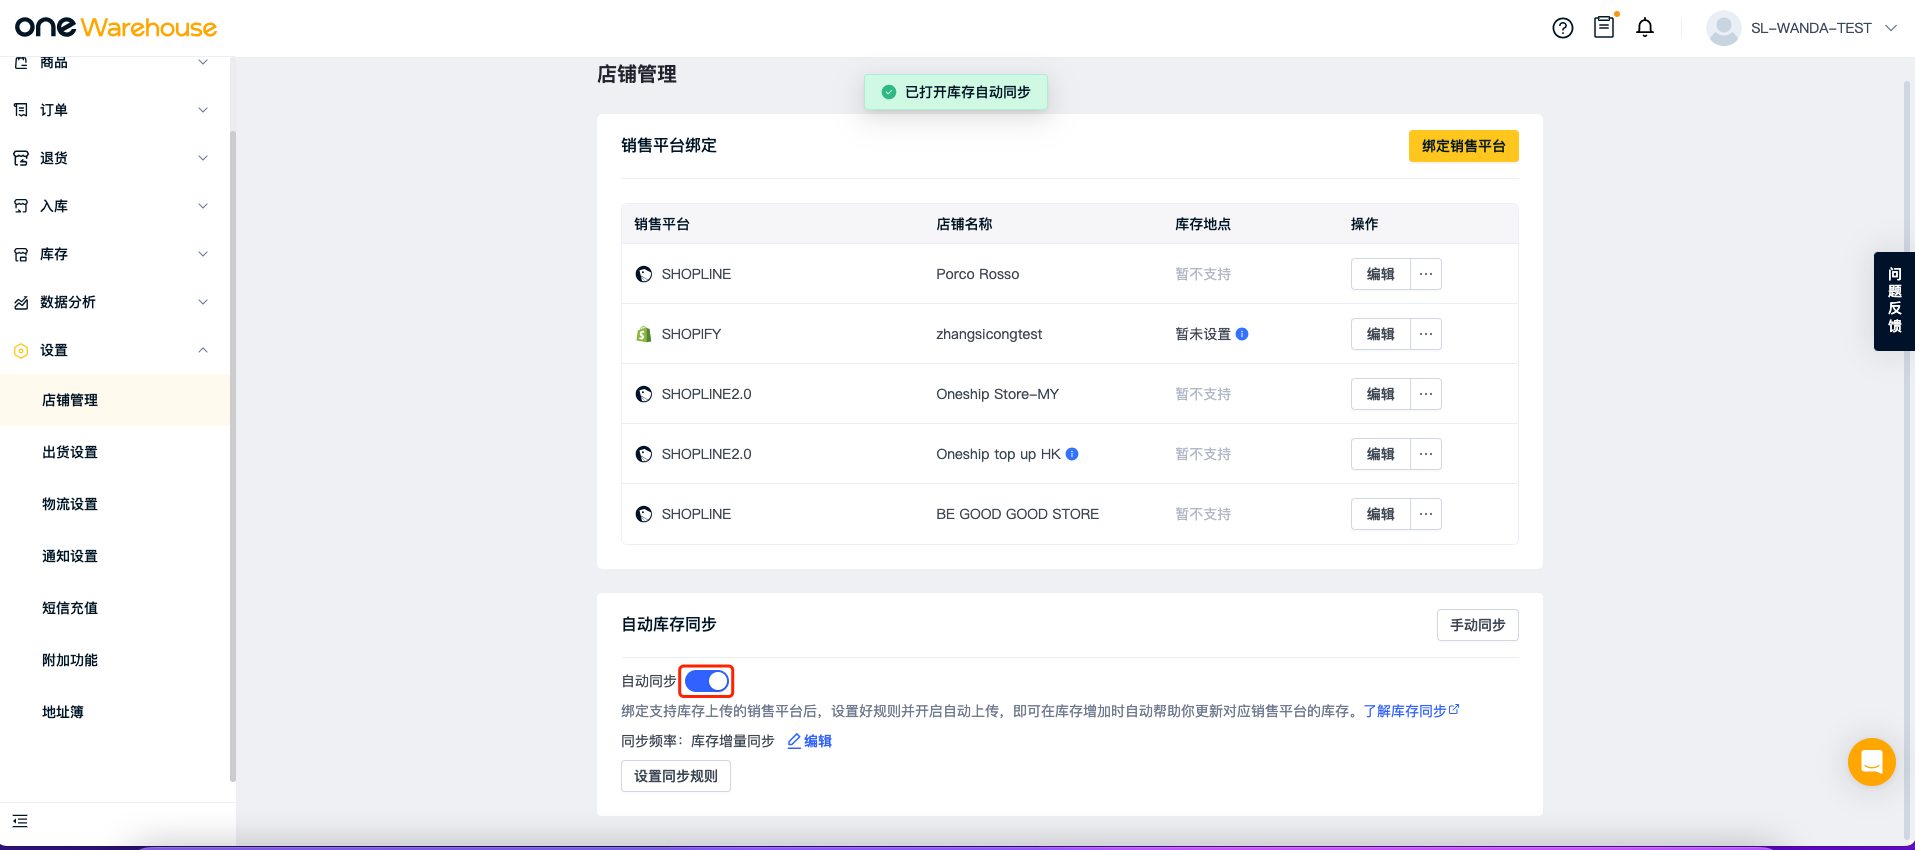Expand the 数据分析 menu chevron

[x=203, y=302]
